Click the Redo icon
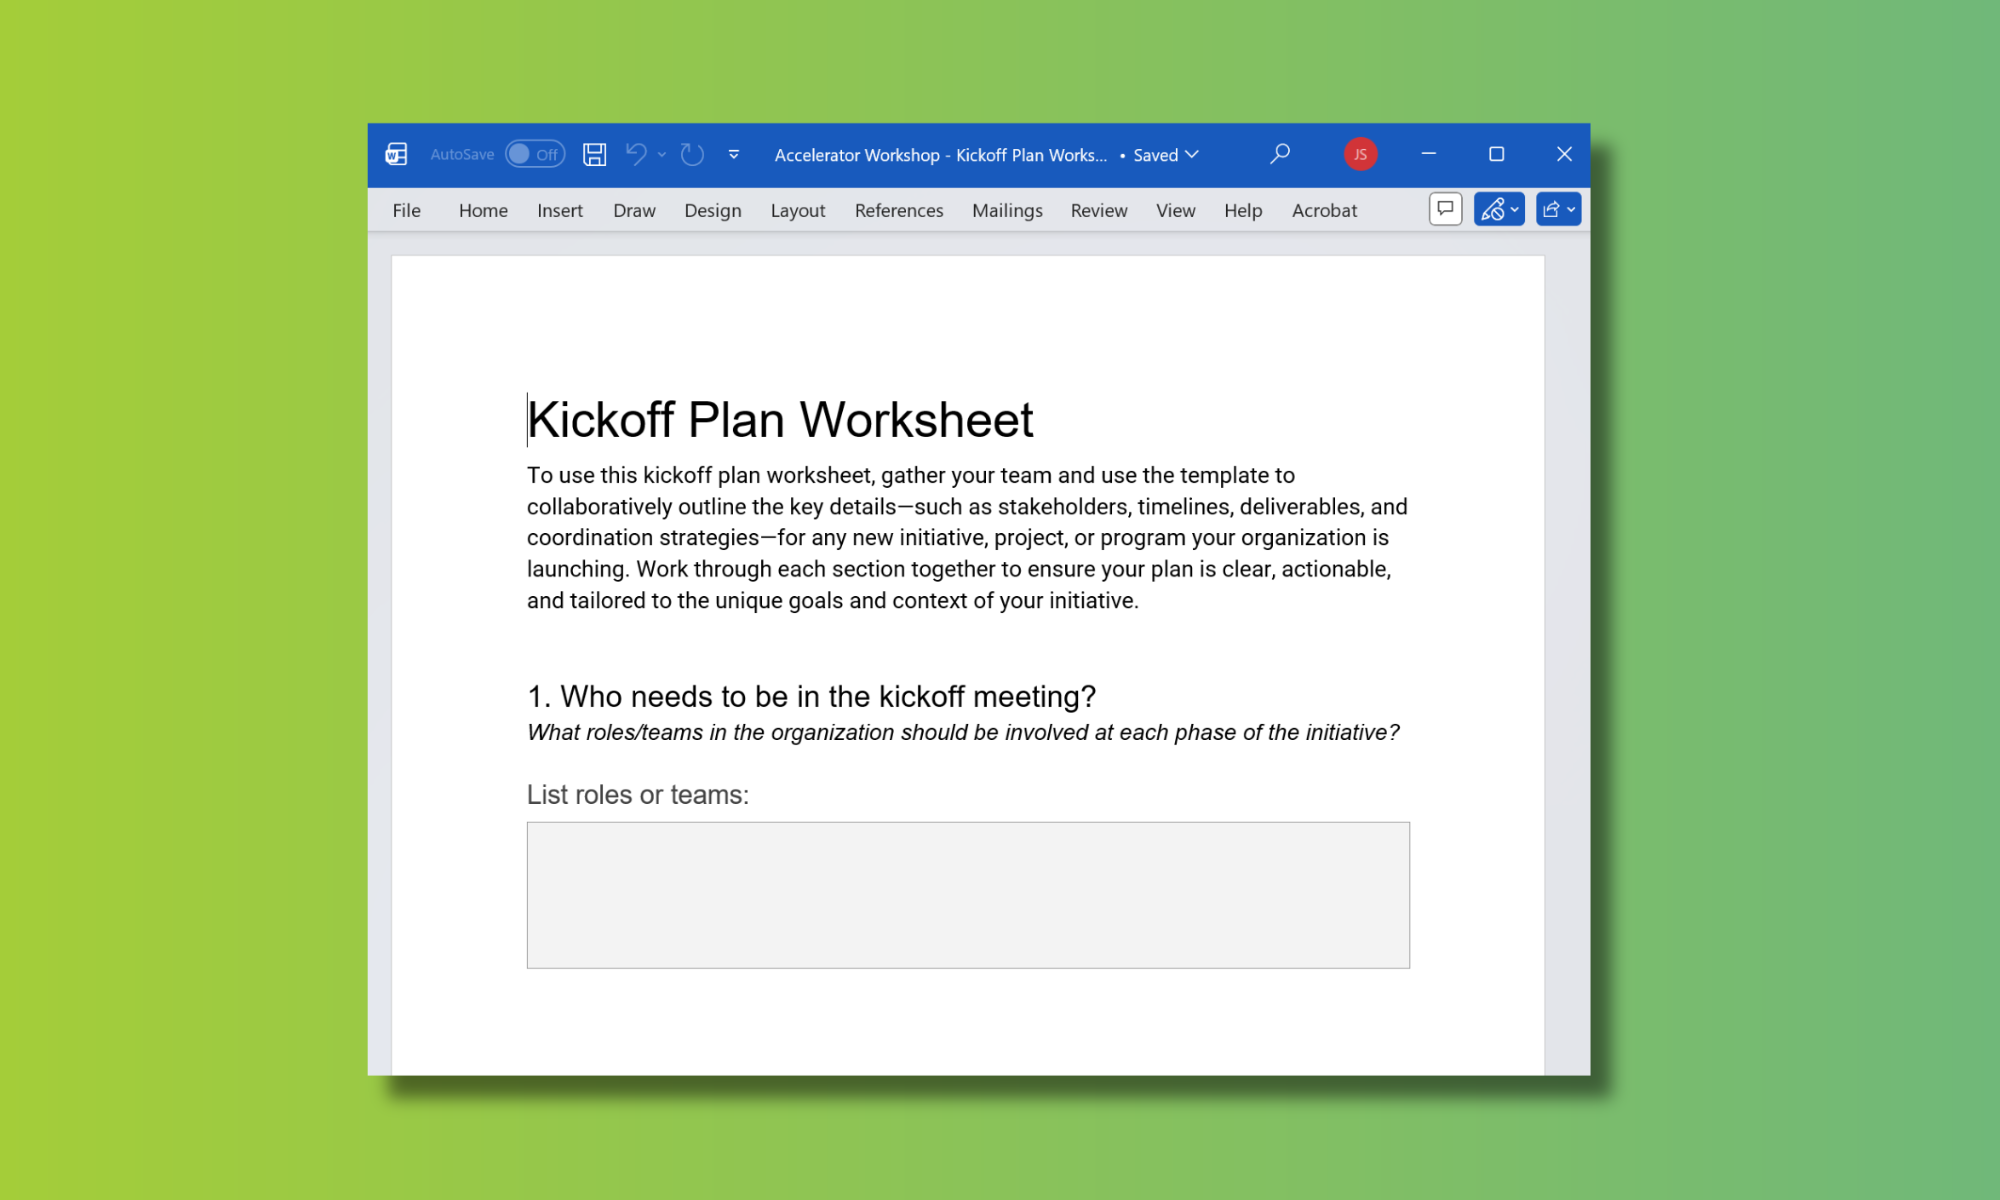The height and width of the screenshot is (1200, 2000). point(691,154)
